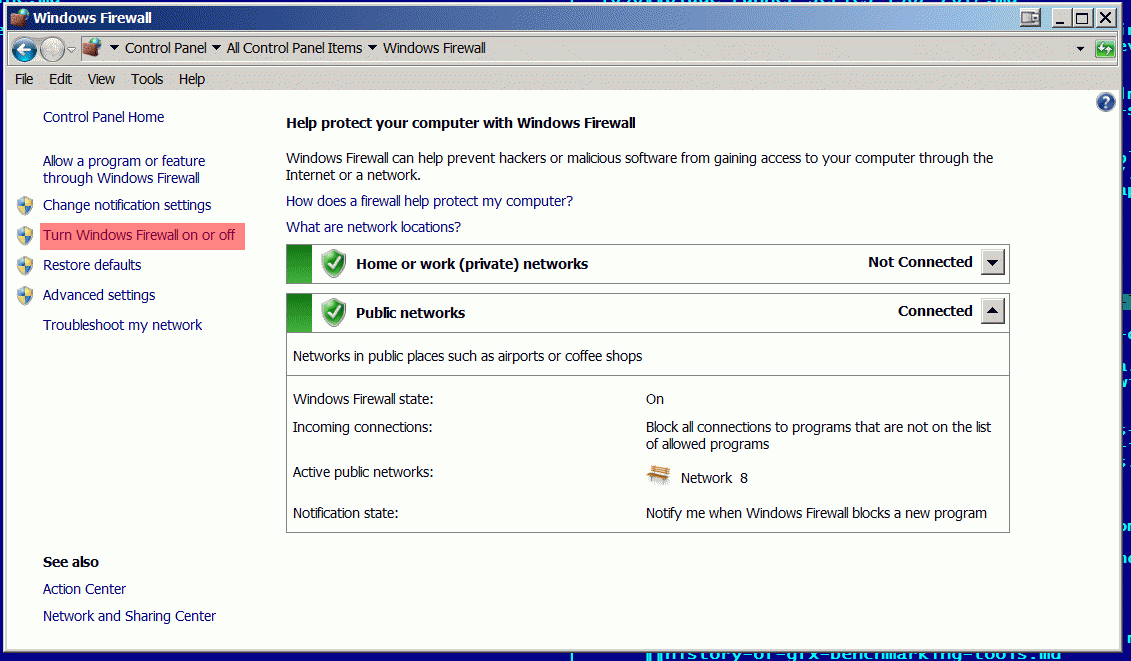This screenshot has width=1131, height=661.
Task: Go back using the Back arrow button
Action: pyautogui.click(x=24, y=49)
